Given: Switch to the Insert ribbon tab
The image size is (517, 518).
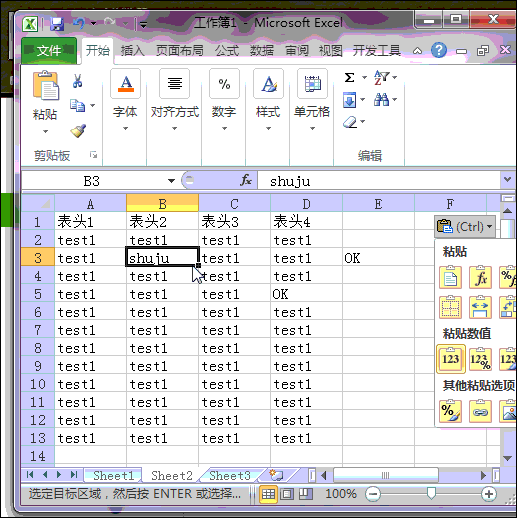Looking at the screenshot, I should pos(132,51).
